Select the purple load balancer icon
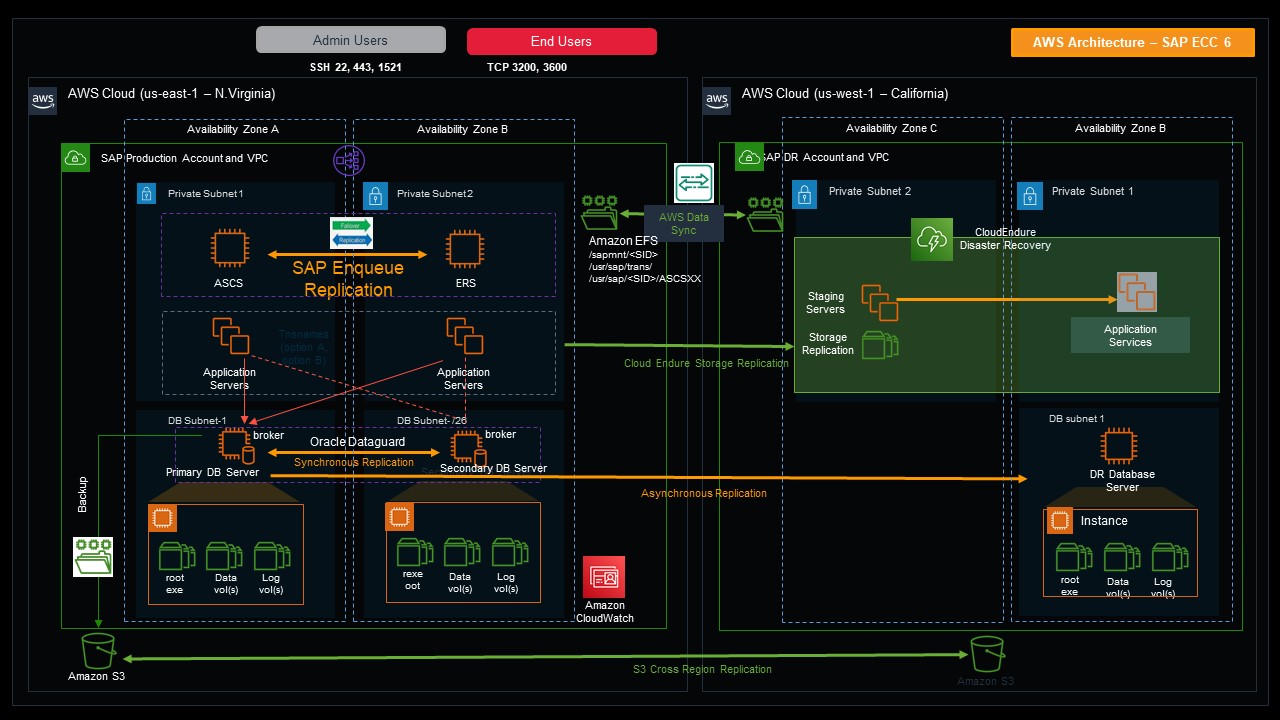Viewport: 1280px width, 720px height. point(348,160)
